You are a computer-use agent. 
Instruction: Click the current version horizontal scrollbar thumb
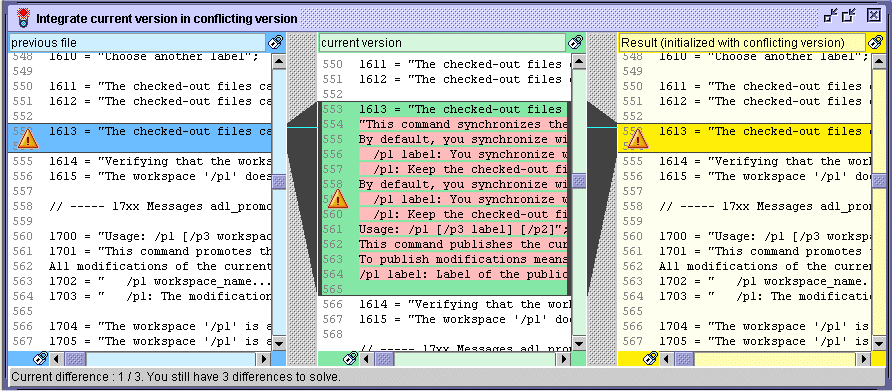tap(384, 359)
